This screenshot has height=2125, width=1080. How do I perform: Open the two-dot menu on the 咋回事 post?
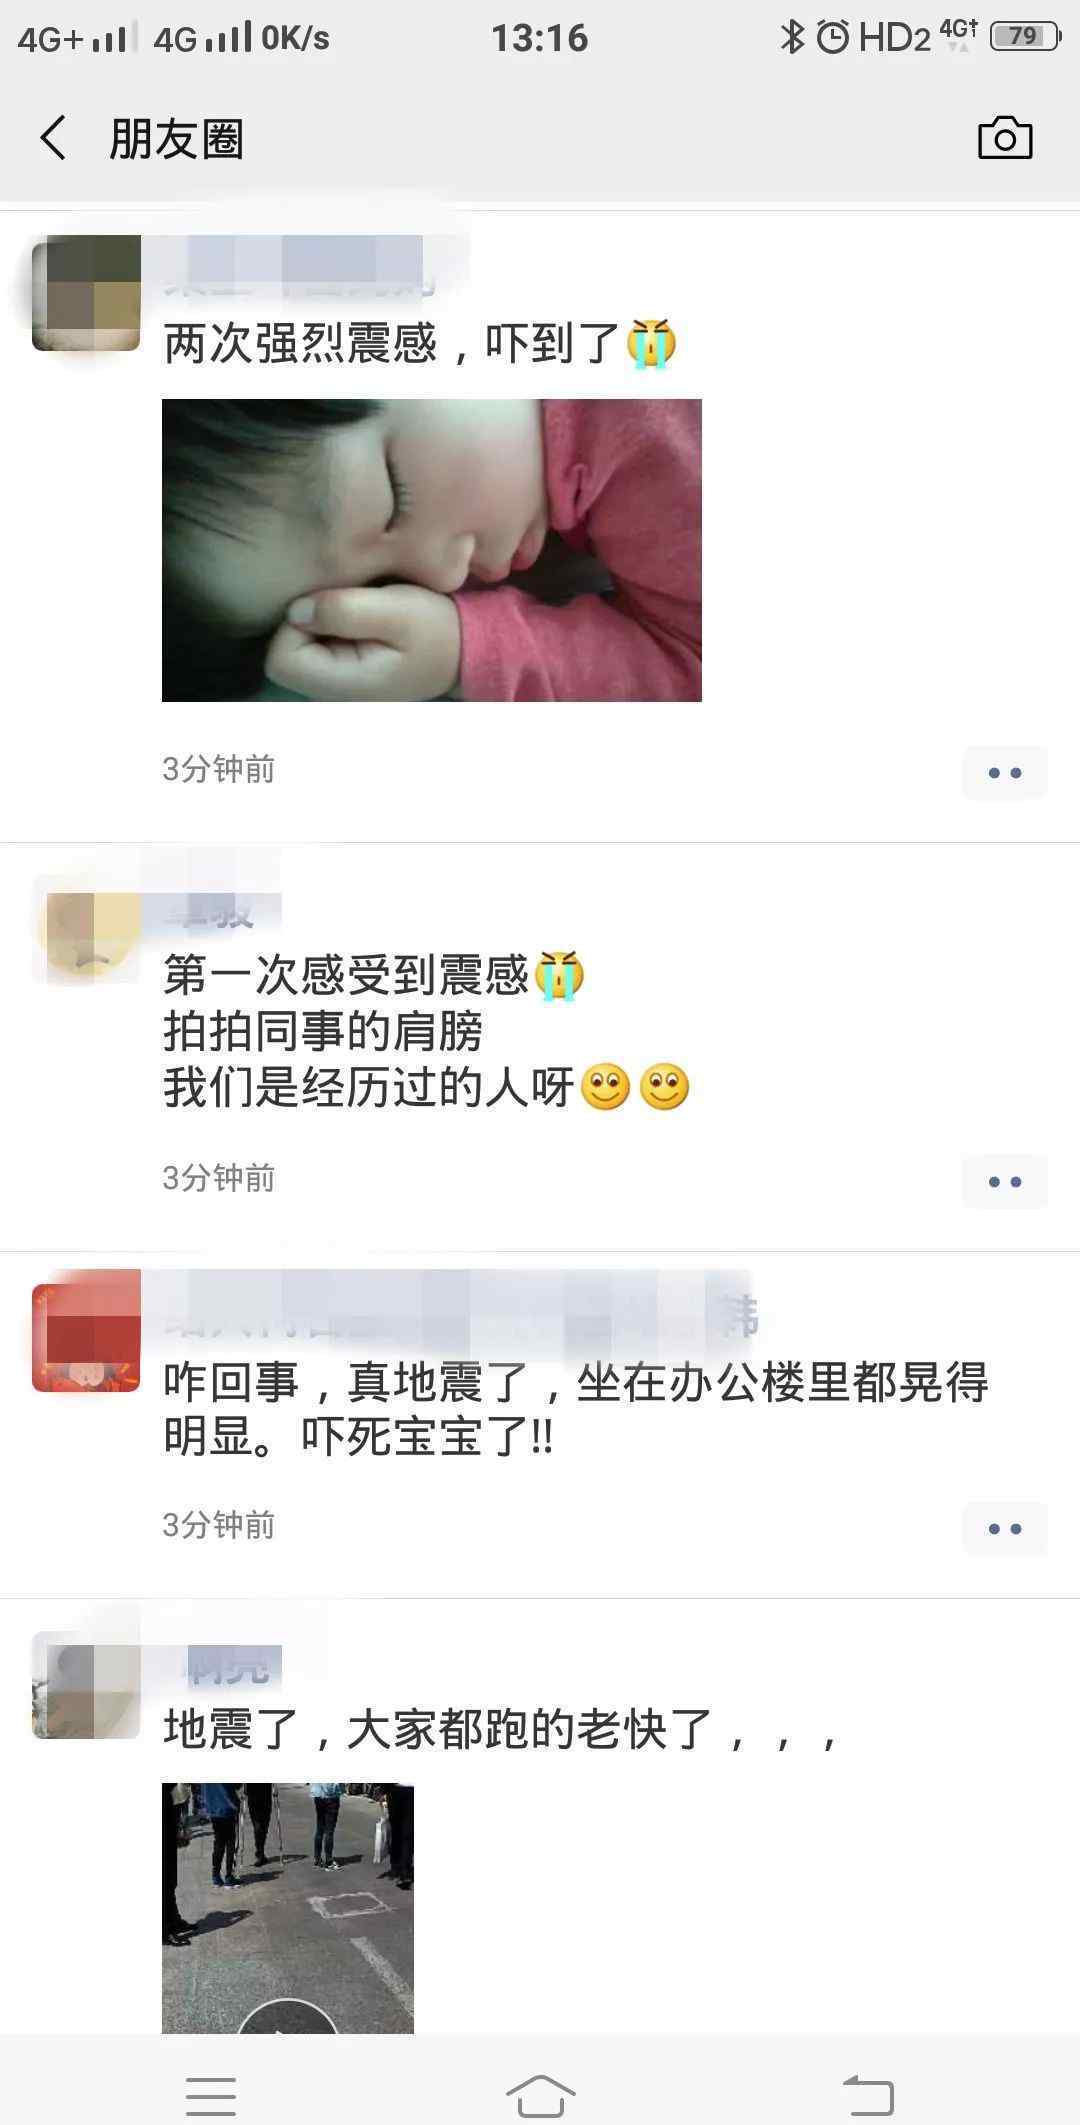pyautogui.click(x=1004, y=1528)
